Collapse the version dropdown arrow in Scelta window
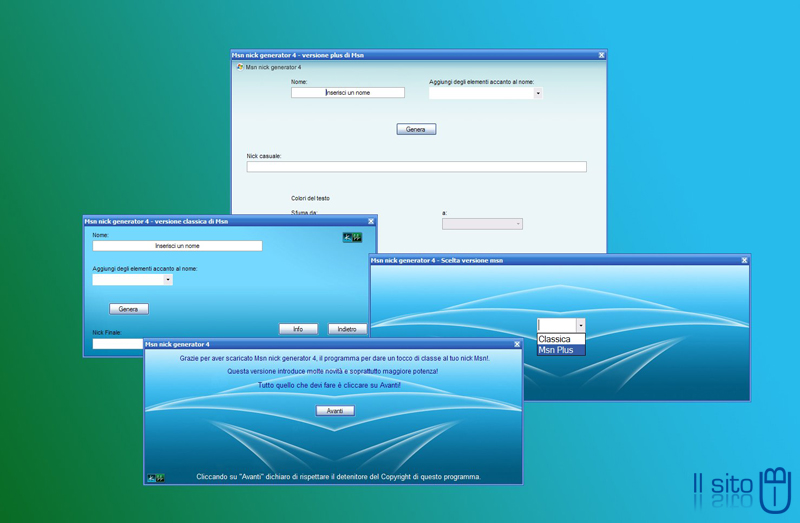 581,325
